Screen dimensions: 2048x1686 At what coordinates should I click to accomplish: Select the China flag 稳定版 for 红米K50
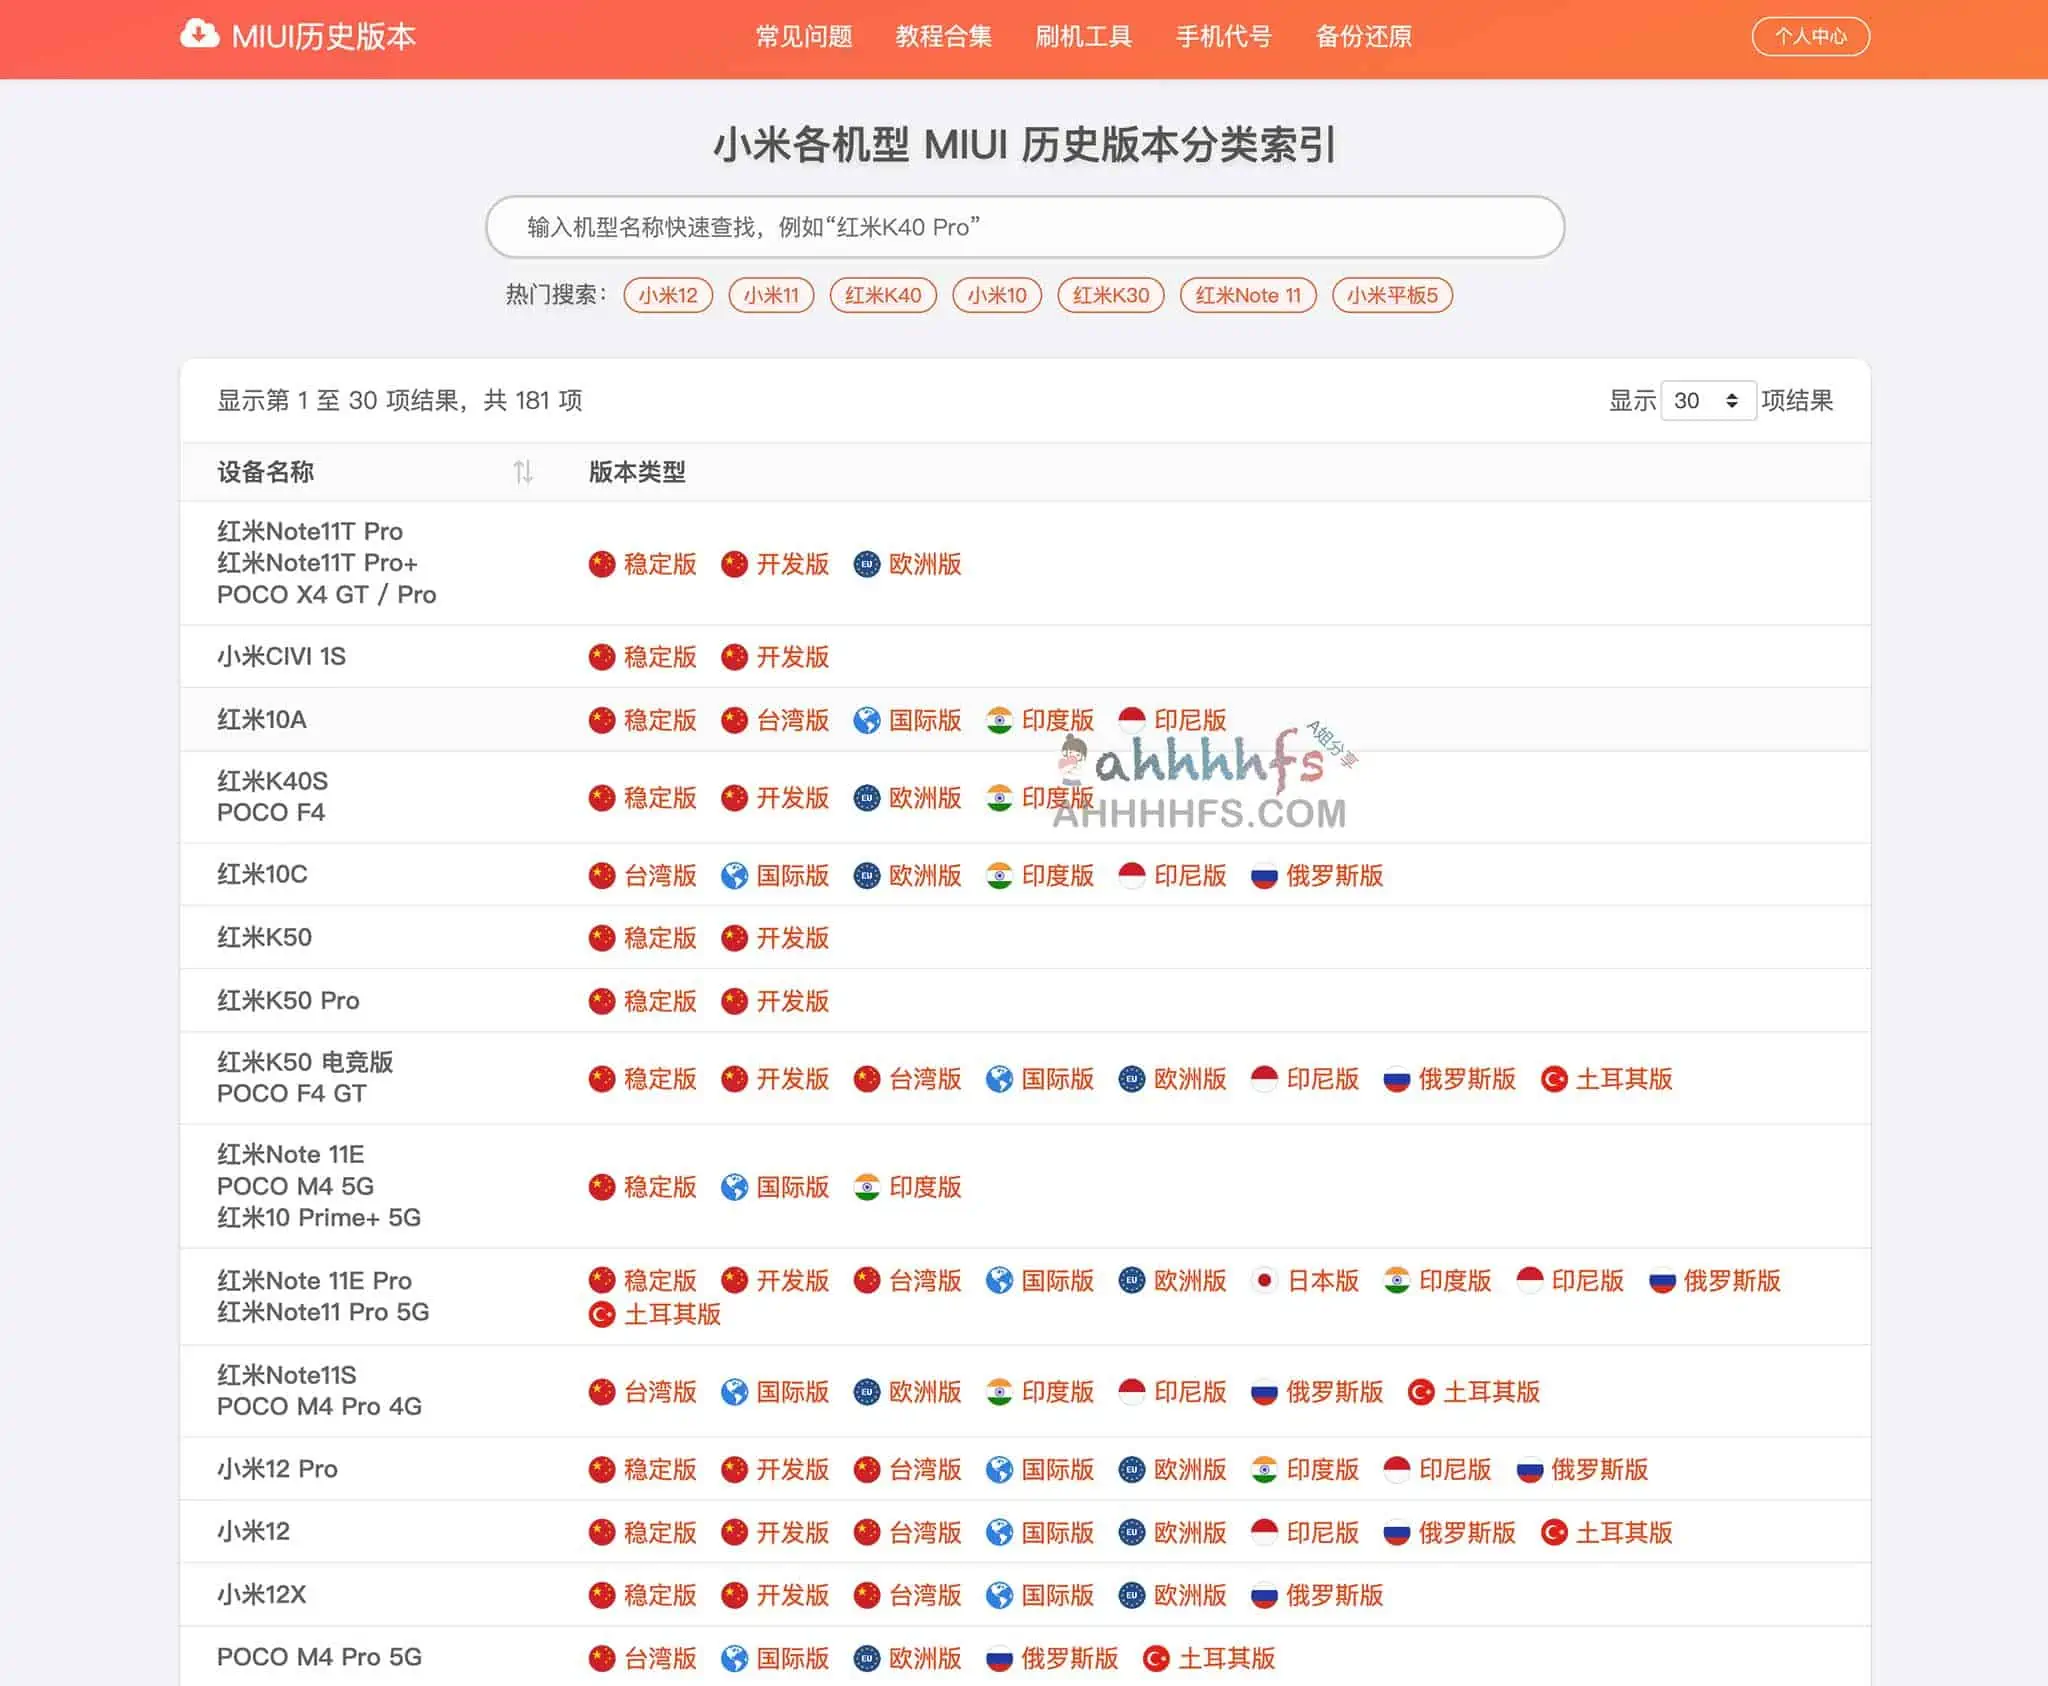tap(643, 938)
